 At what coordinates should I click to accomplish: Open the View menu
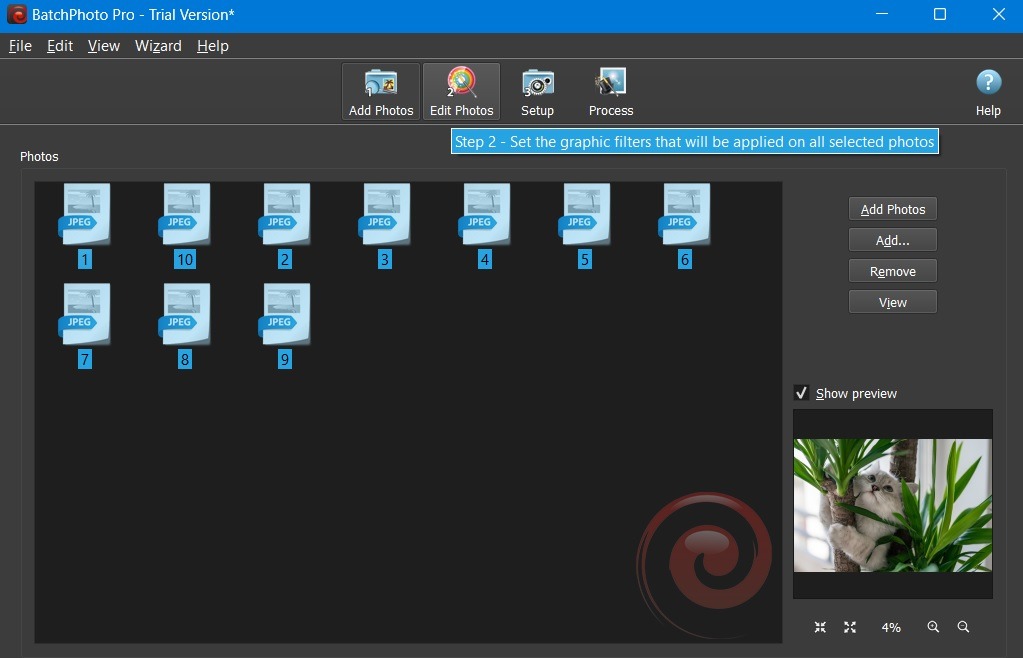[x=103, y=45]
